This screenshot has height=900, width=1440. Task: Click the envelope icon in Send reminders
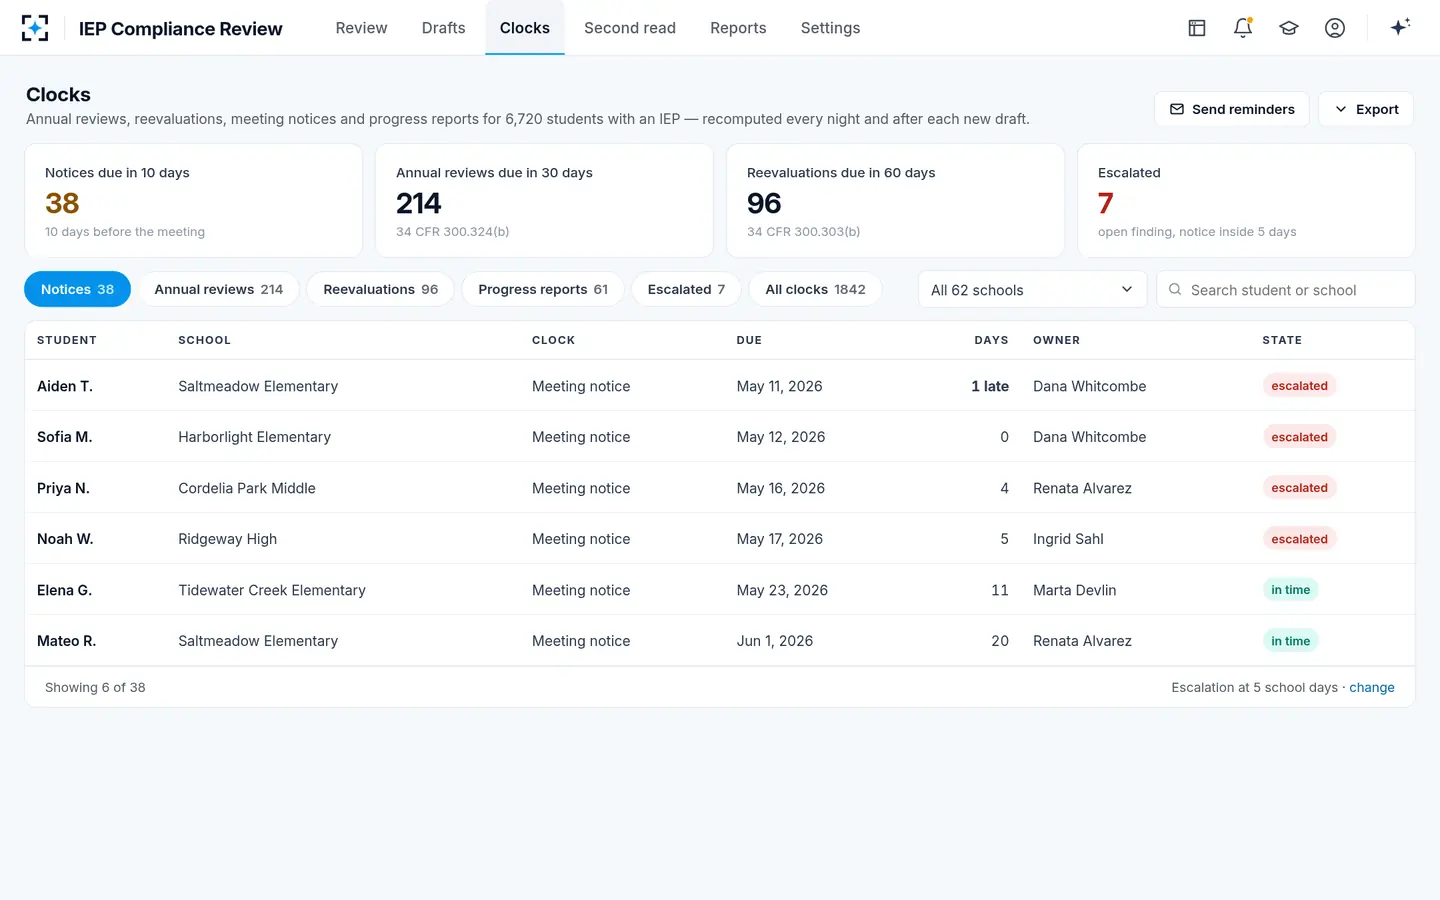point(1177,109)
